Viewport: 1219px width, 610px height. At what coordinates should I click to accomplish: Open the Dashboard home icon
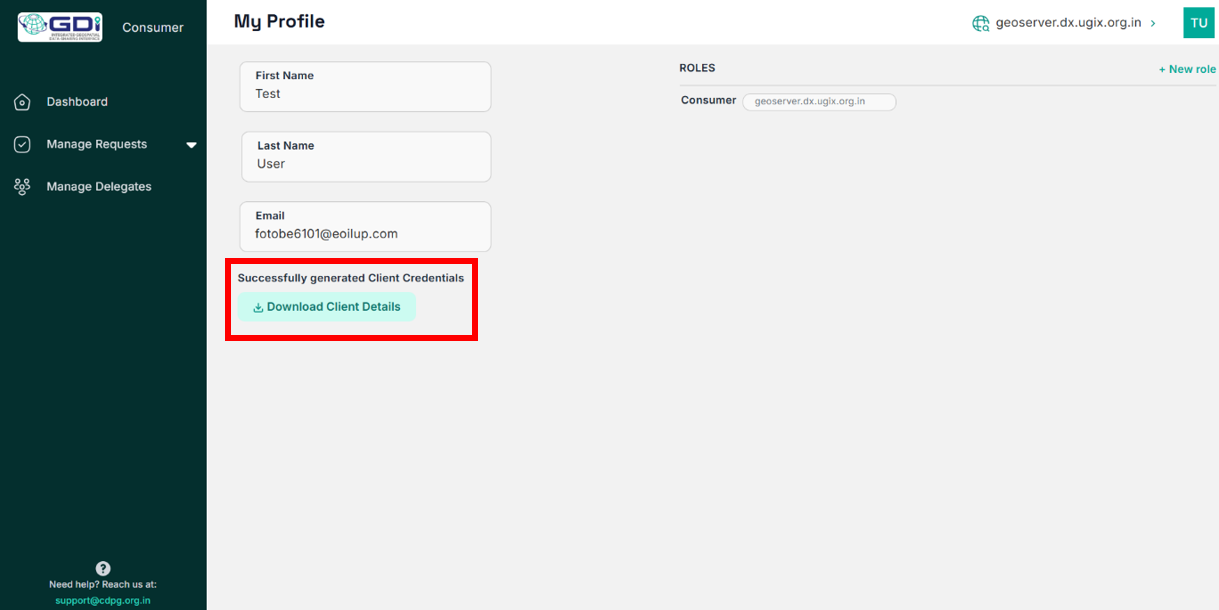[22, 101]
